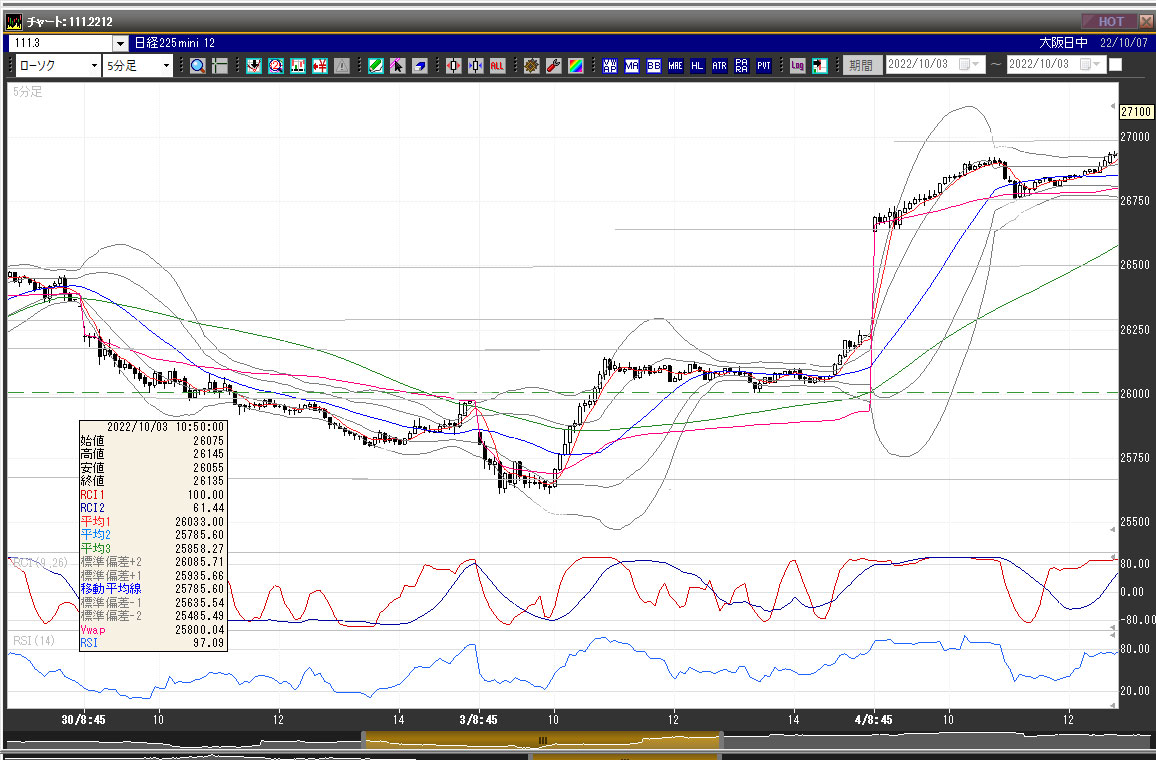Click the HOT button in title bar

(1110, 21)
